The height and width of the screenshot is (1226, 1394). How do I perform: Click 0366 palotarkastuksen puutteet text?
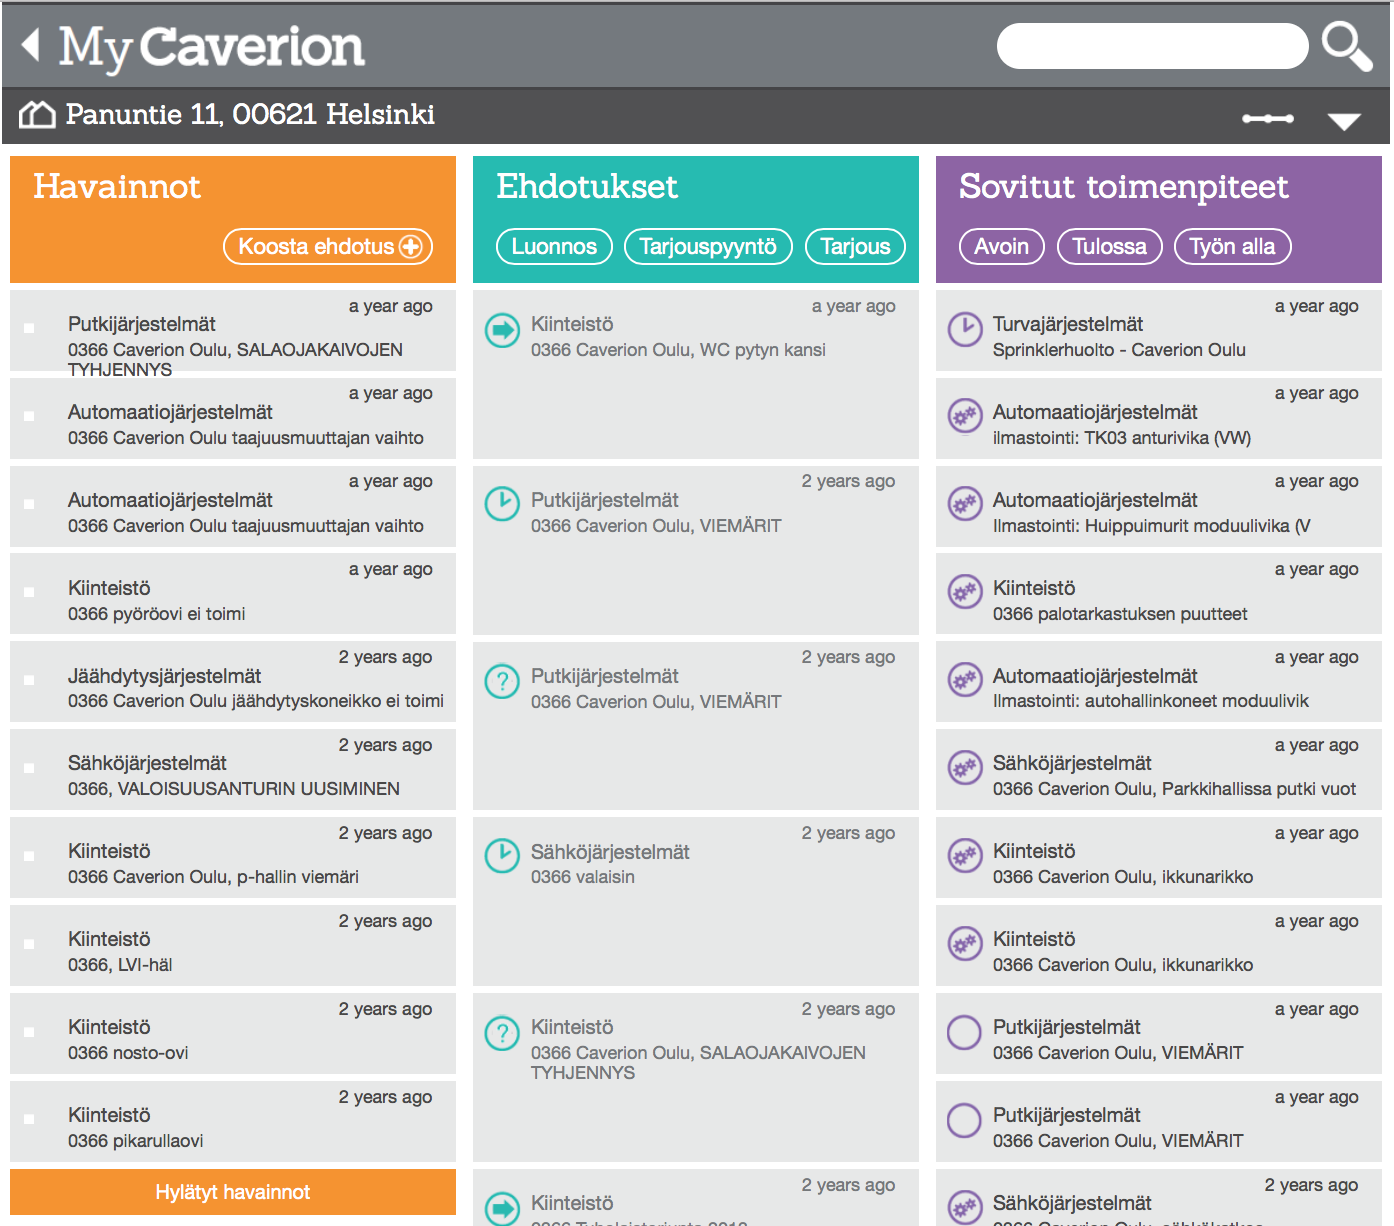click(x=1120, y=614)
